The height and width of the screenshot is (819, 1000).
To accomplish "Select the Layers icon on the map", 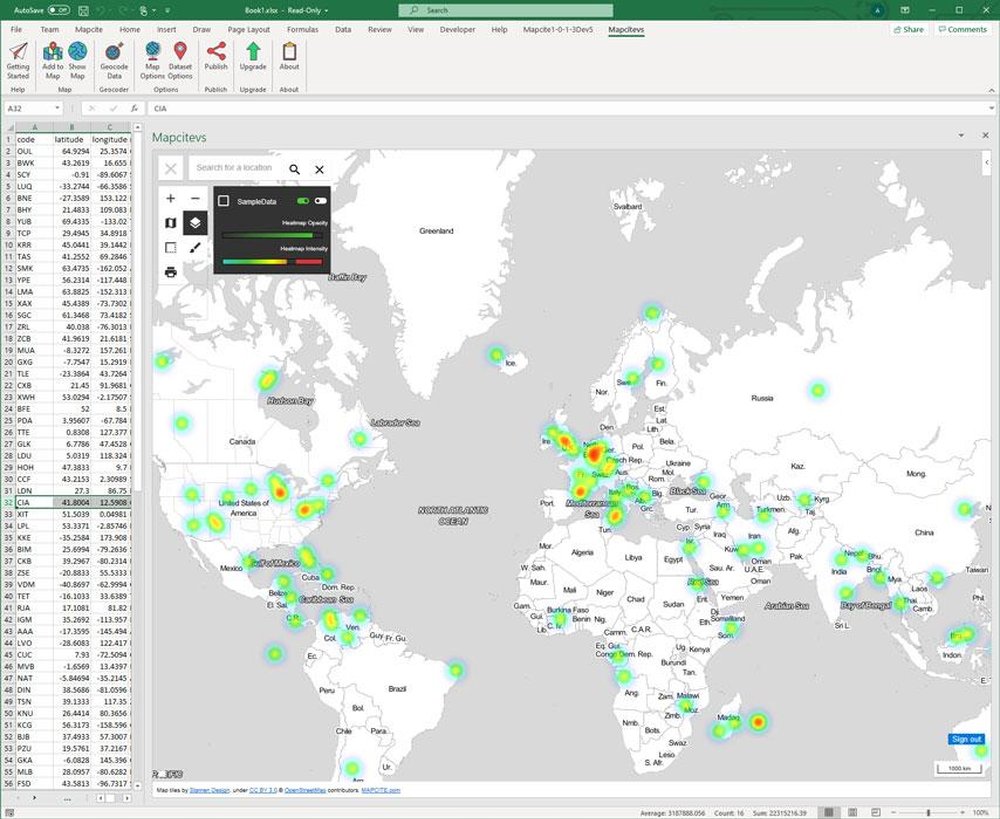I will 195,223.
